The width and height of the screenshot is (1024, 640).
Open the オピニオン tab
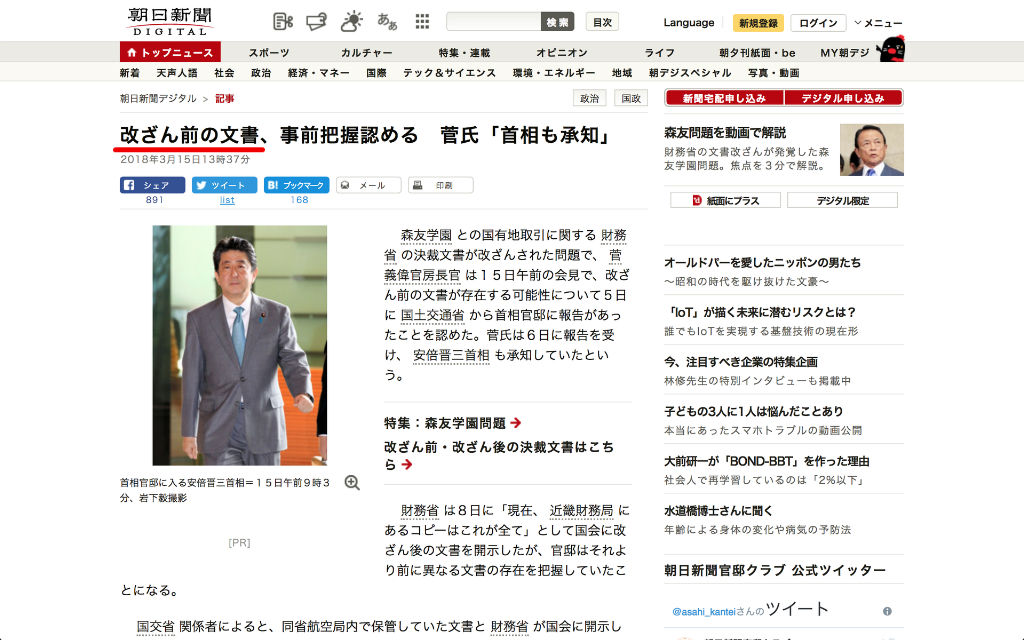(x=562, y=52)
